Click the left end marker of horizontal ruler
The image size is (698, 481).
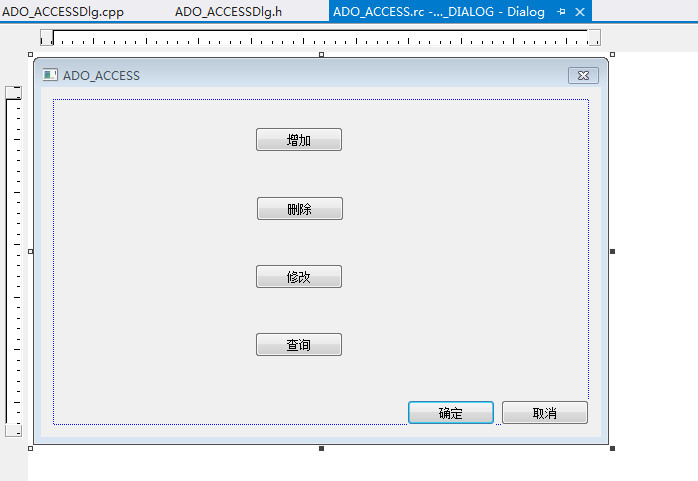(46, 37)
